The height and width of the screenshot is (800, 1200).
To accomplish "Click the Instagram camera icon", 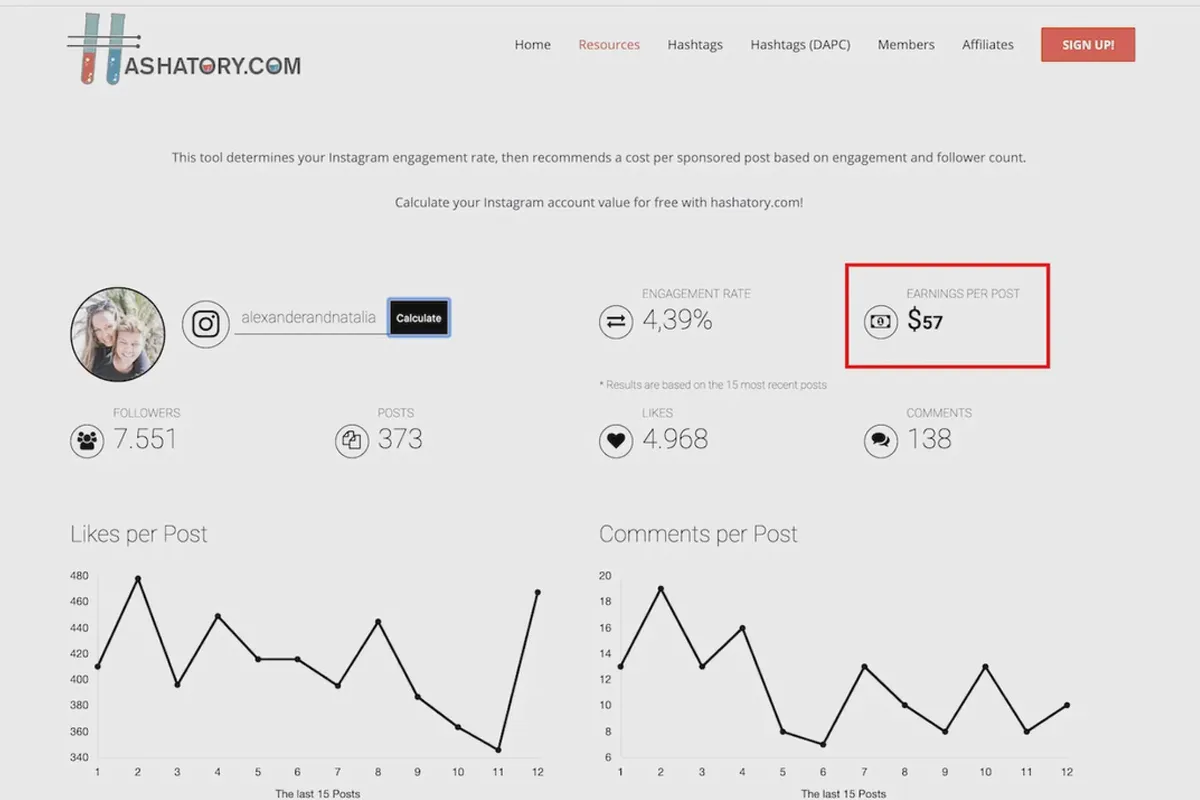I will click(206, 324).
